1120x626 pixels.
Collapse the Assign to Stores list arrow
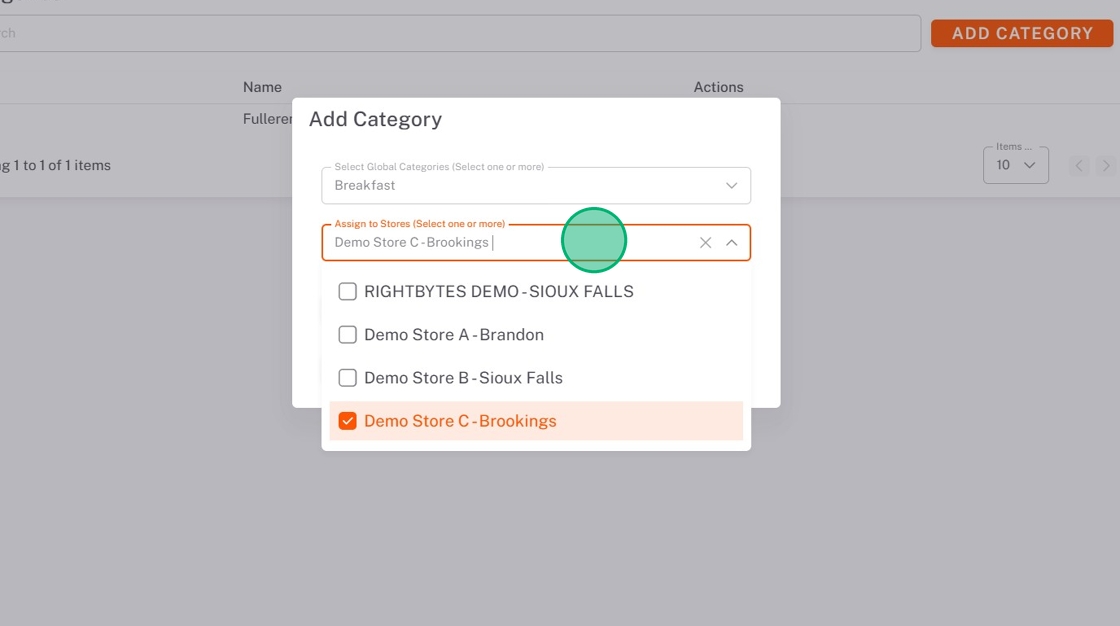click(x=732, y=243)
